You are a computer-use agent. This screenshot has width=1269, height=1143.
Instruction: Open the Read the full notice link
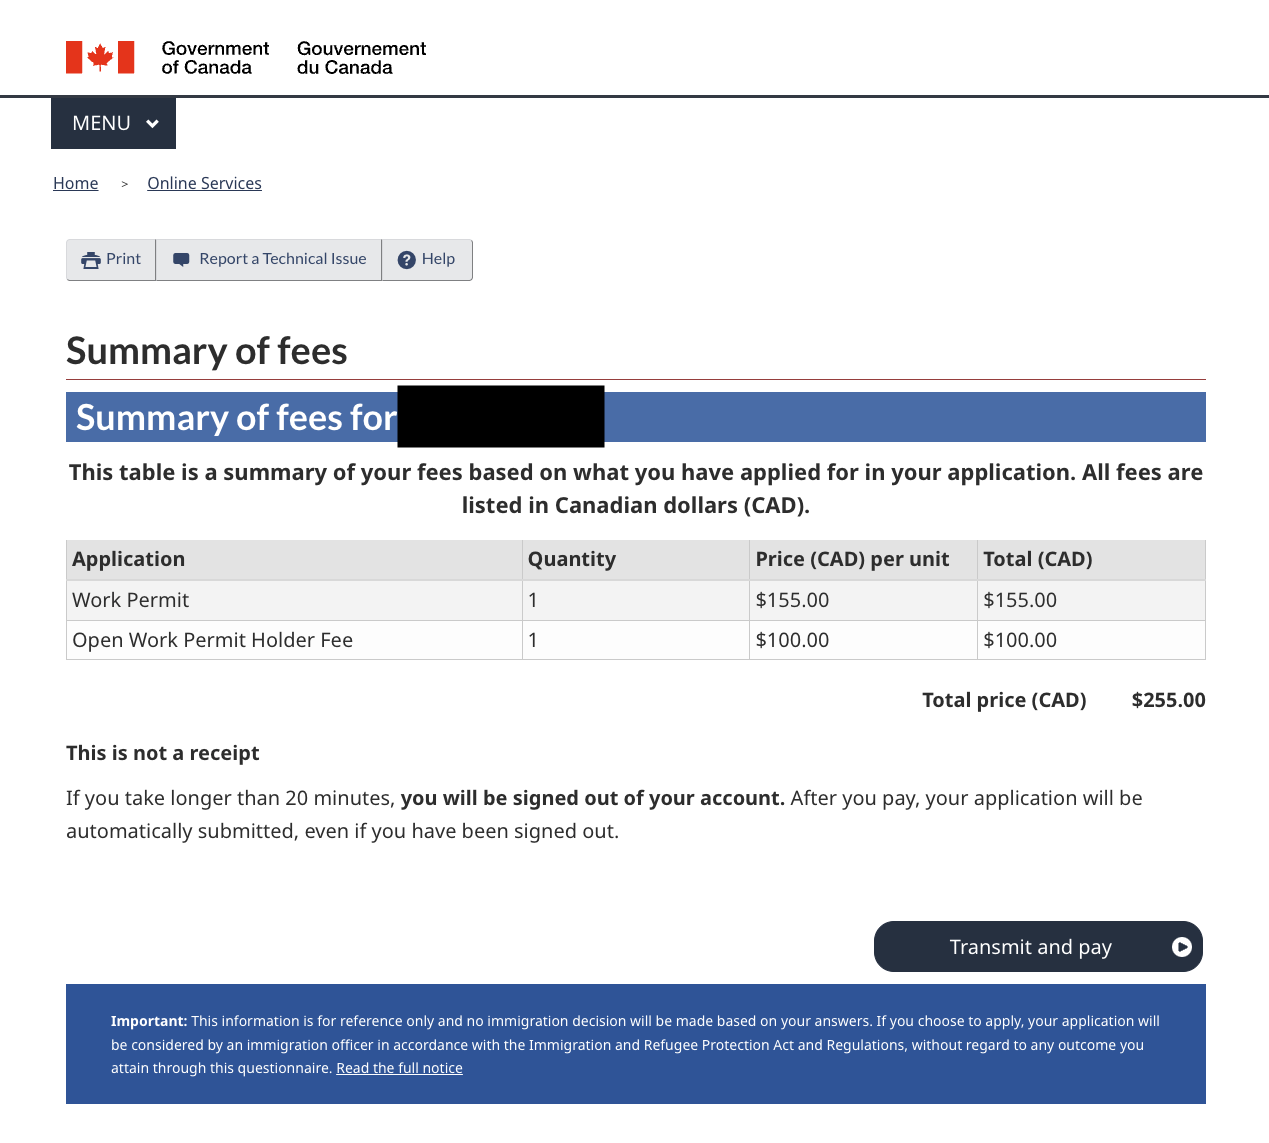[399, 1068]
